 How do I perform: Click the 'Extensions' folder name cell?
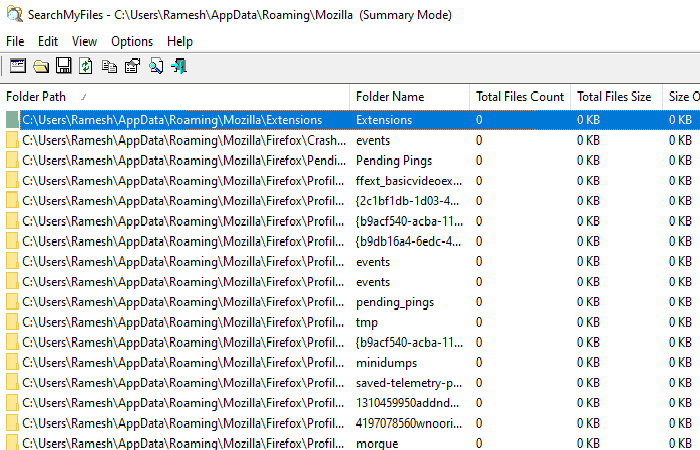(384, 120)
